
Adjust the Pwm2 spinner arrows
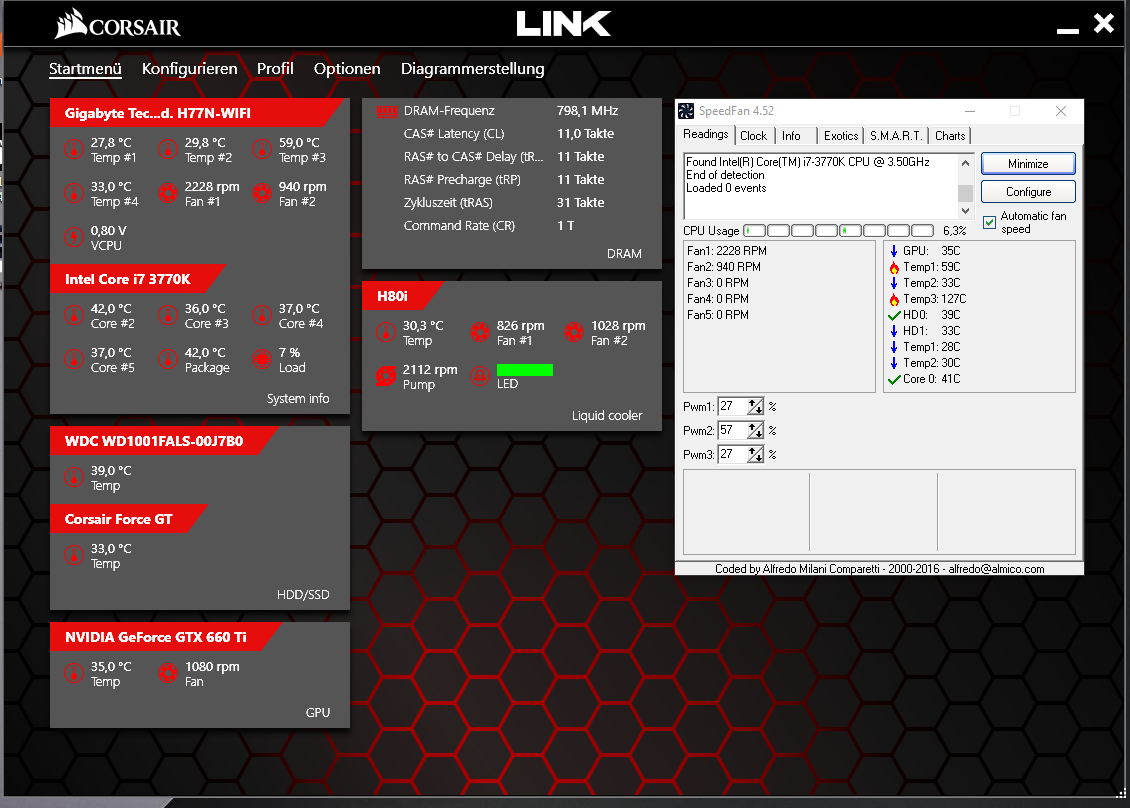[755, 430]
